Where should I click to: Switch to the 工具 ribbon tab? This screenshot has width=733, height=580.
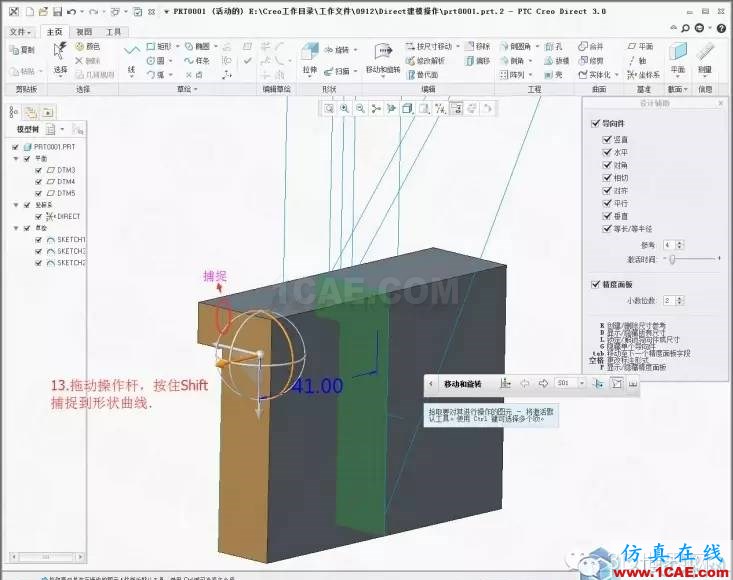click(113, 32)
